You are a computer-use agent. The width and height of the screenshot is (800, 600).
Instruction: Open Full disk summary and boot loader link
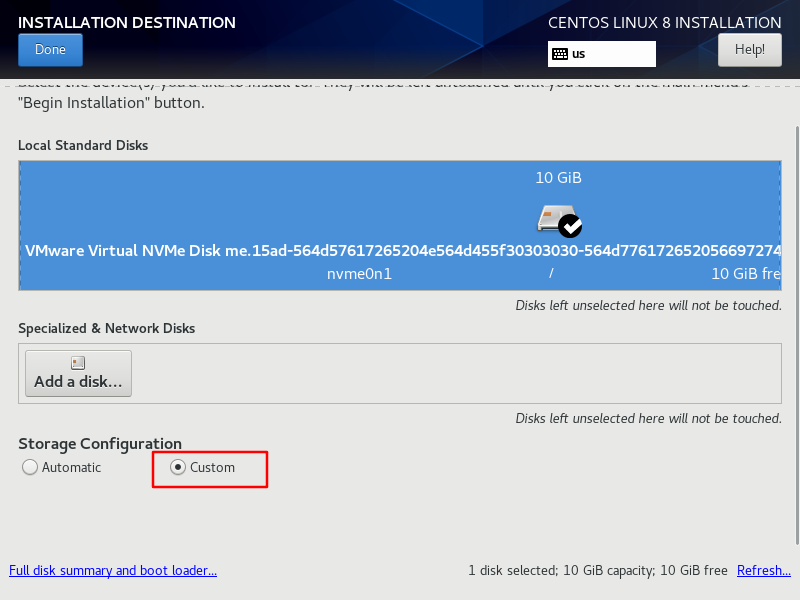click(x=113, y=570)
